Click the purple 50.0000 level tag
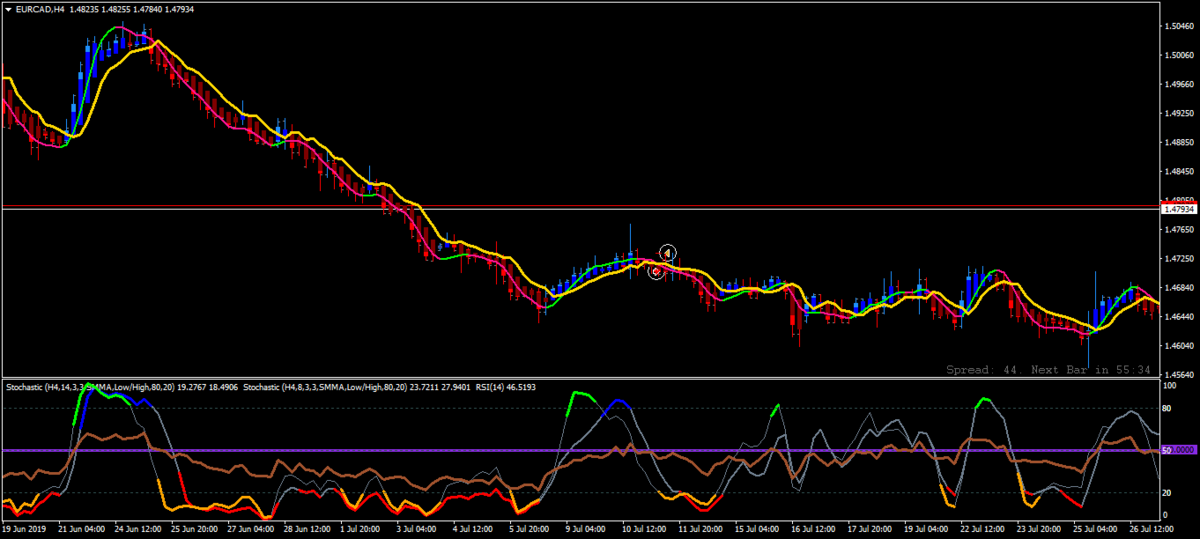The image size is (1200, 539). [x=1180, y=451]
